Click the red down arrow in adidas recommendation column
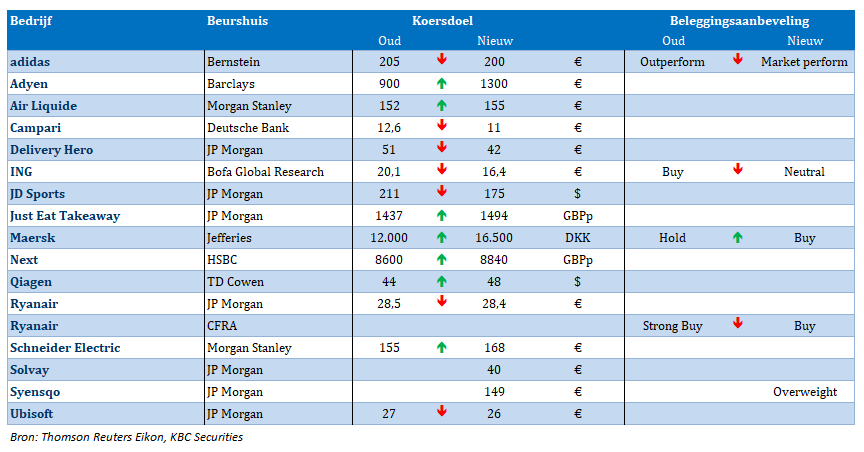The height and width of the screenshot is (452, 864). click(x=738, y=60)
